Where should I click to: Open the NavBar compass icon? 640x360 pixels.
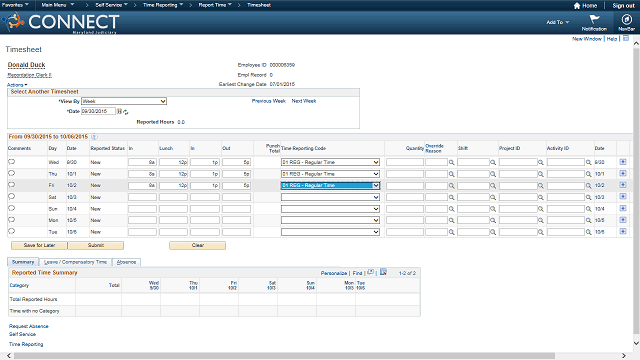pyautogui.click(x=627, y=20)
